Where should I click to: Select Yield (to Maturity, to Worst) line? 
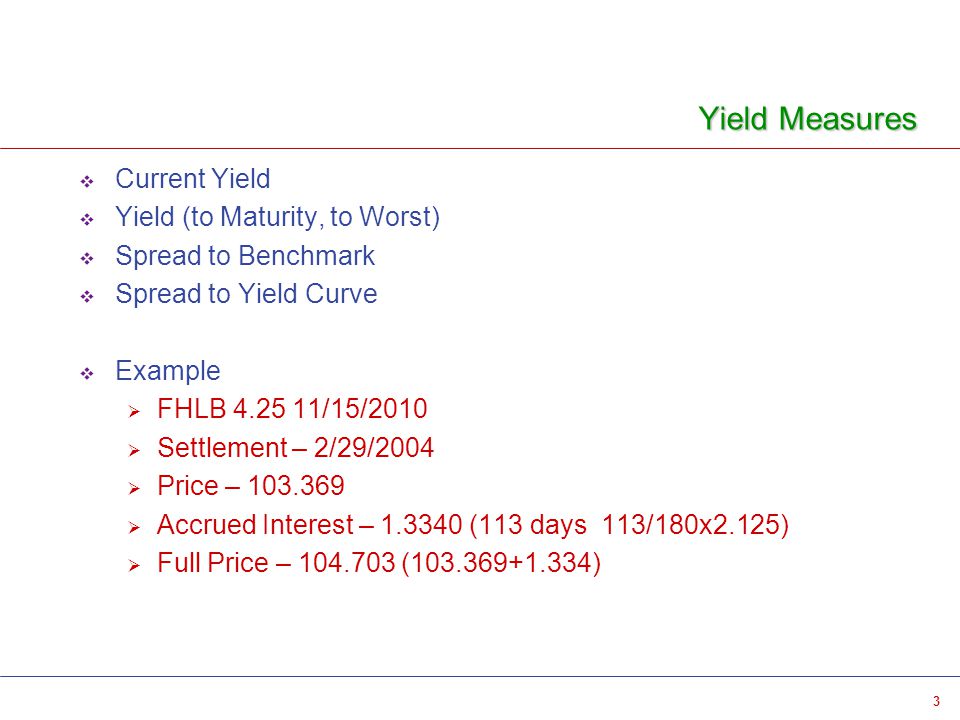coord(277,217)
